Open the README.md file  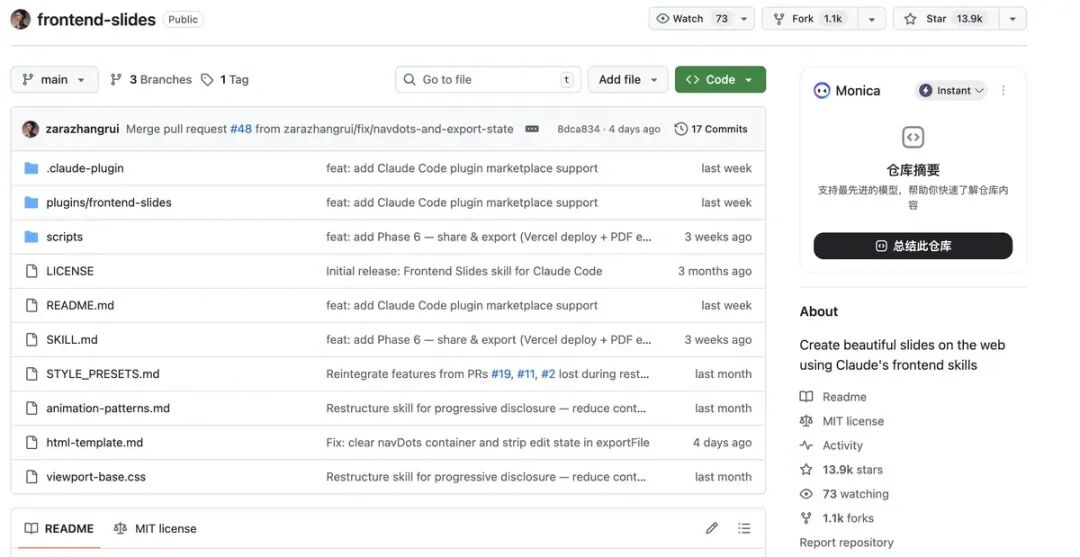point(80,305)
